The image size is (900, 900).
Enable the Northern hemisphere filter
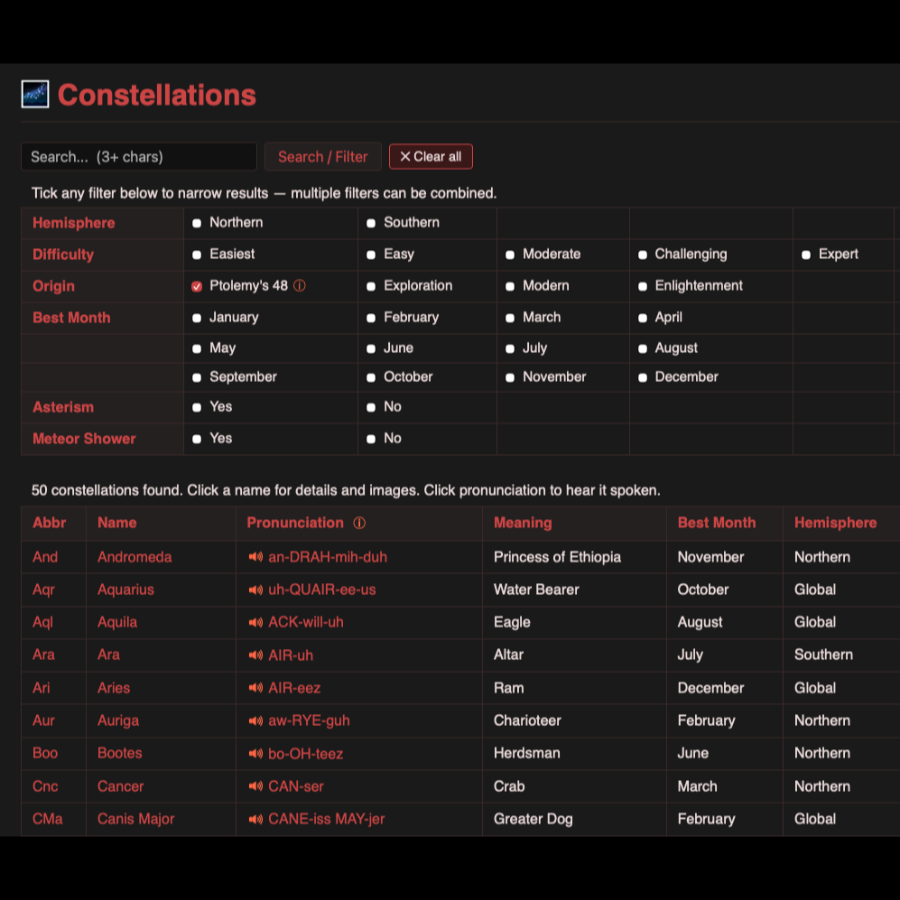(197, 223)
